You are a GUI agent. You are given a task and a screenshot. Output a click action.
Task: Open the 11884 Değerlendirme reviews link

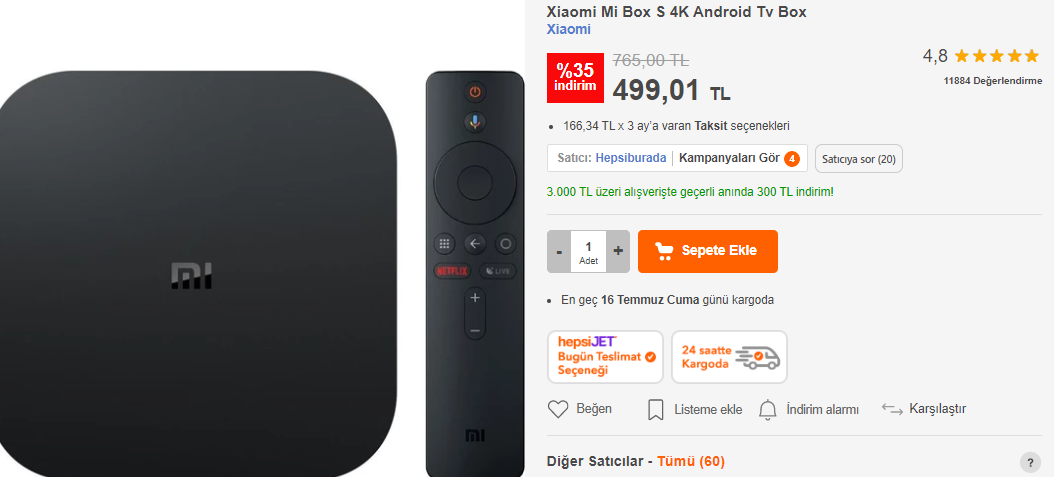pyautogui.click(x=993, y=81)
